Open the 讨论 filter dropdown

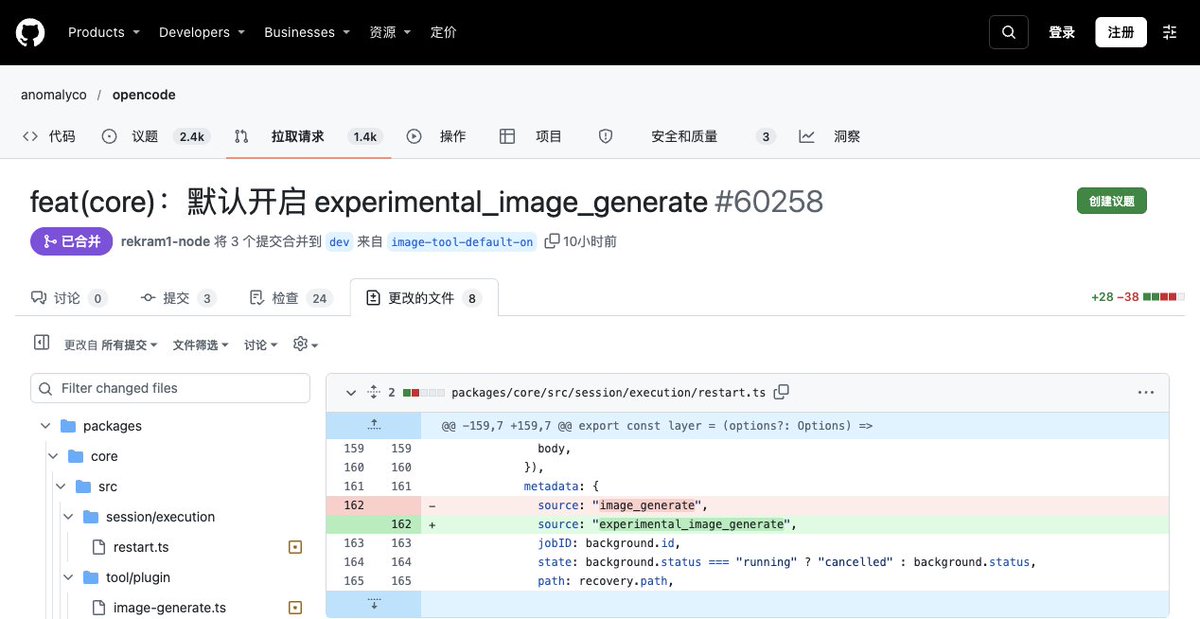(262, 344)
